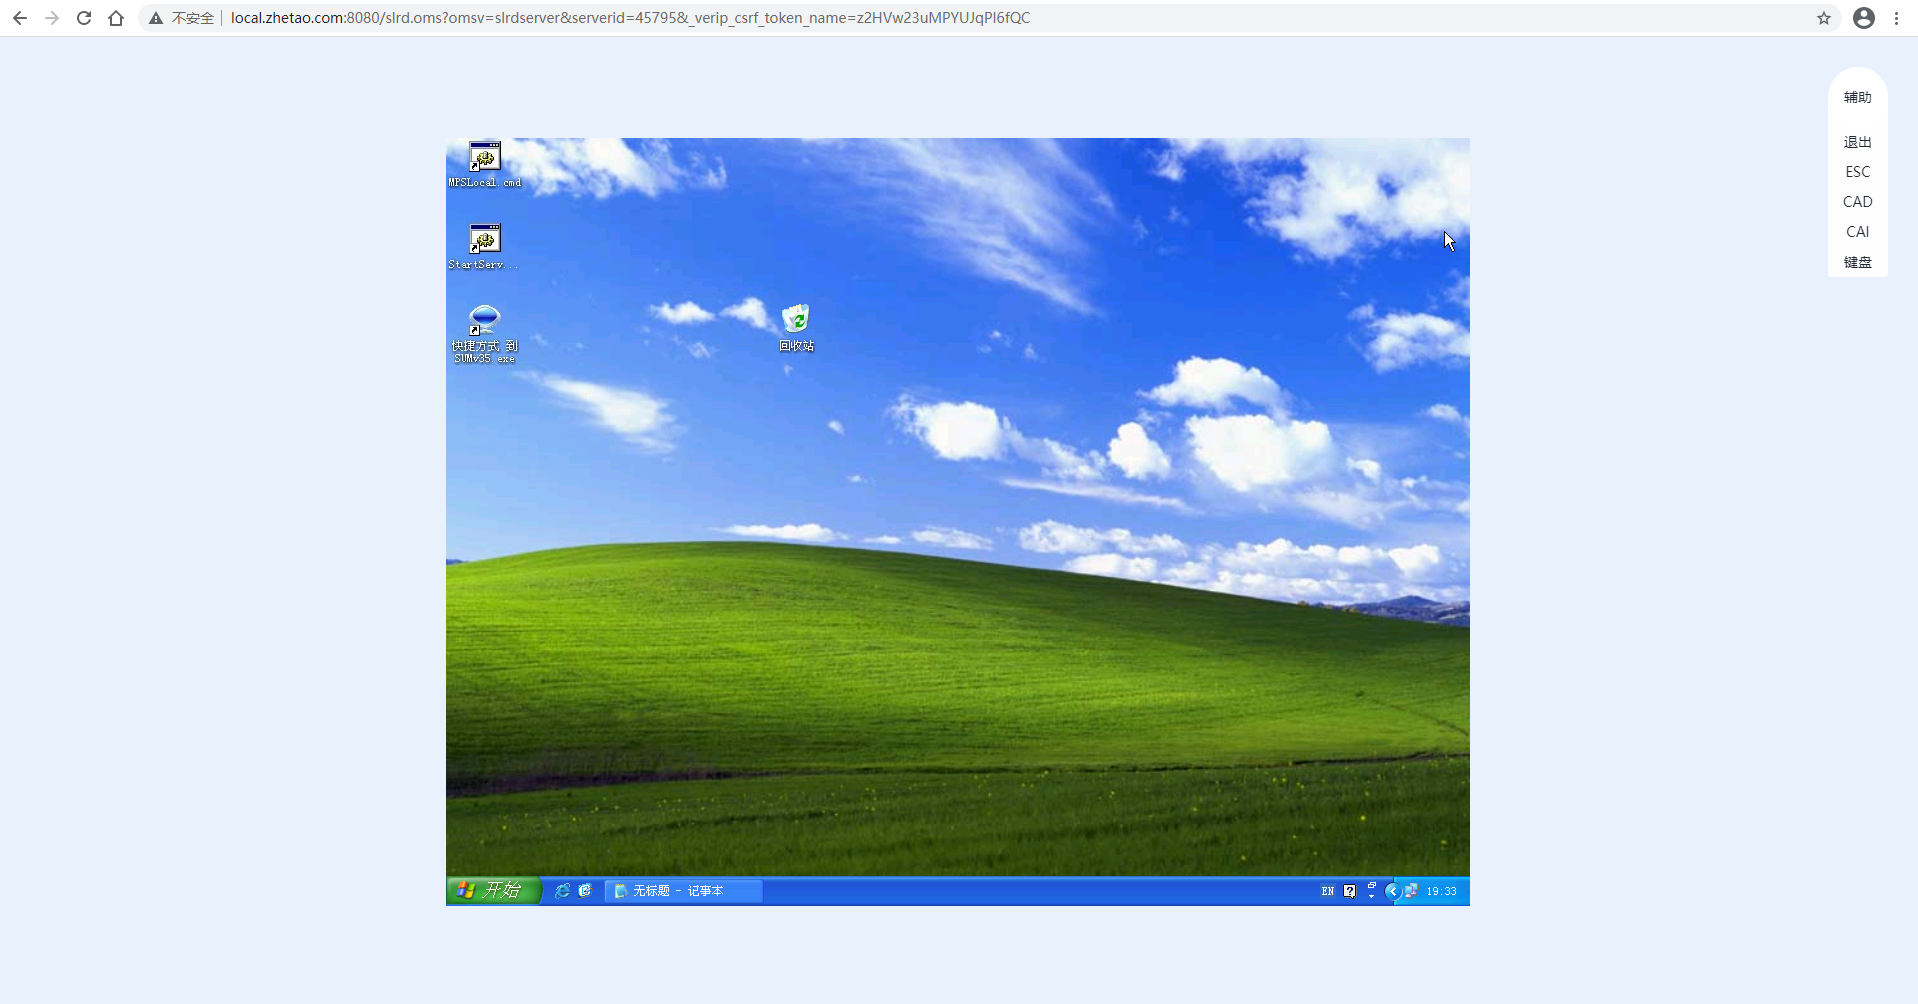1918x1004 pixels.
Task: Click the 不安全 security warning indicator
Action: point(181,18)
